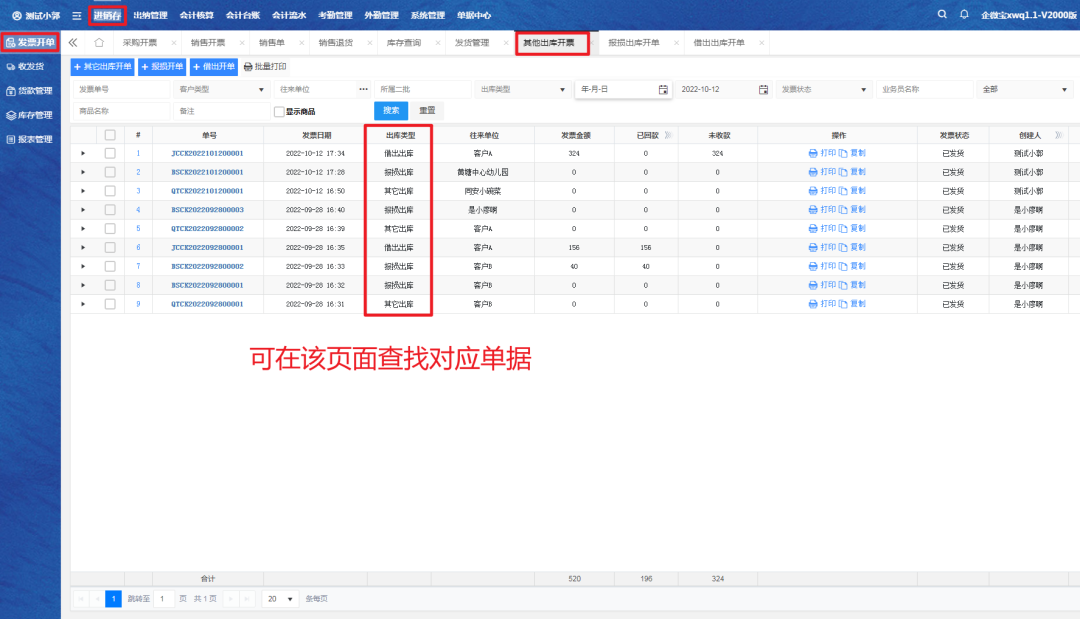
Task: Check the 显示商品 checkbox
Action: pyautogui.click(x=279, y=111)
